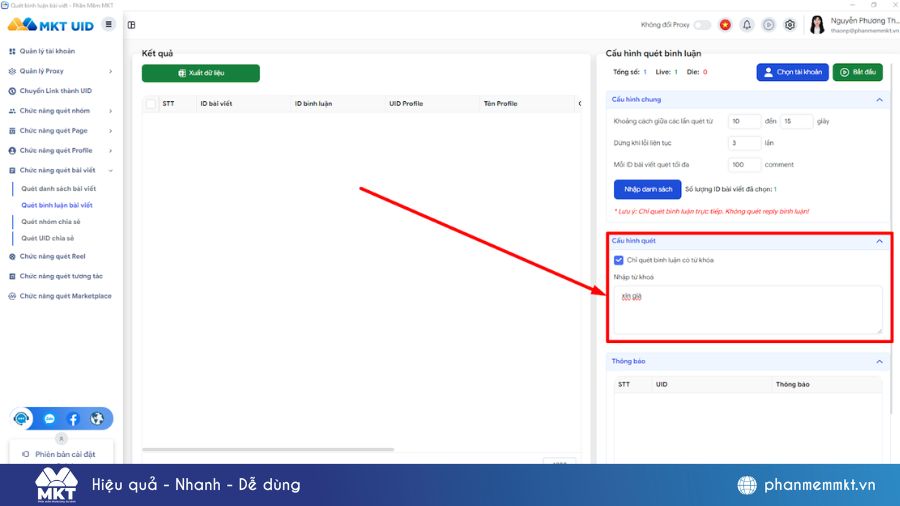Click the horizontal scrollbar under results table
This screenshot has width=900, height=506.
pos(268,449)
